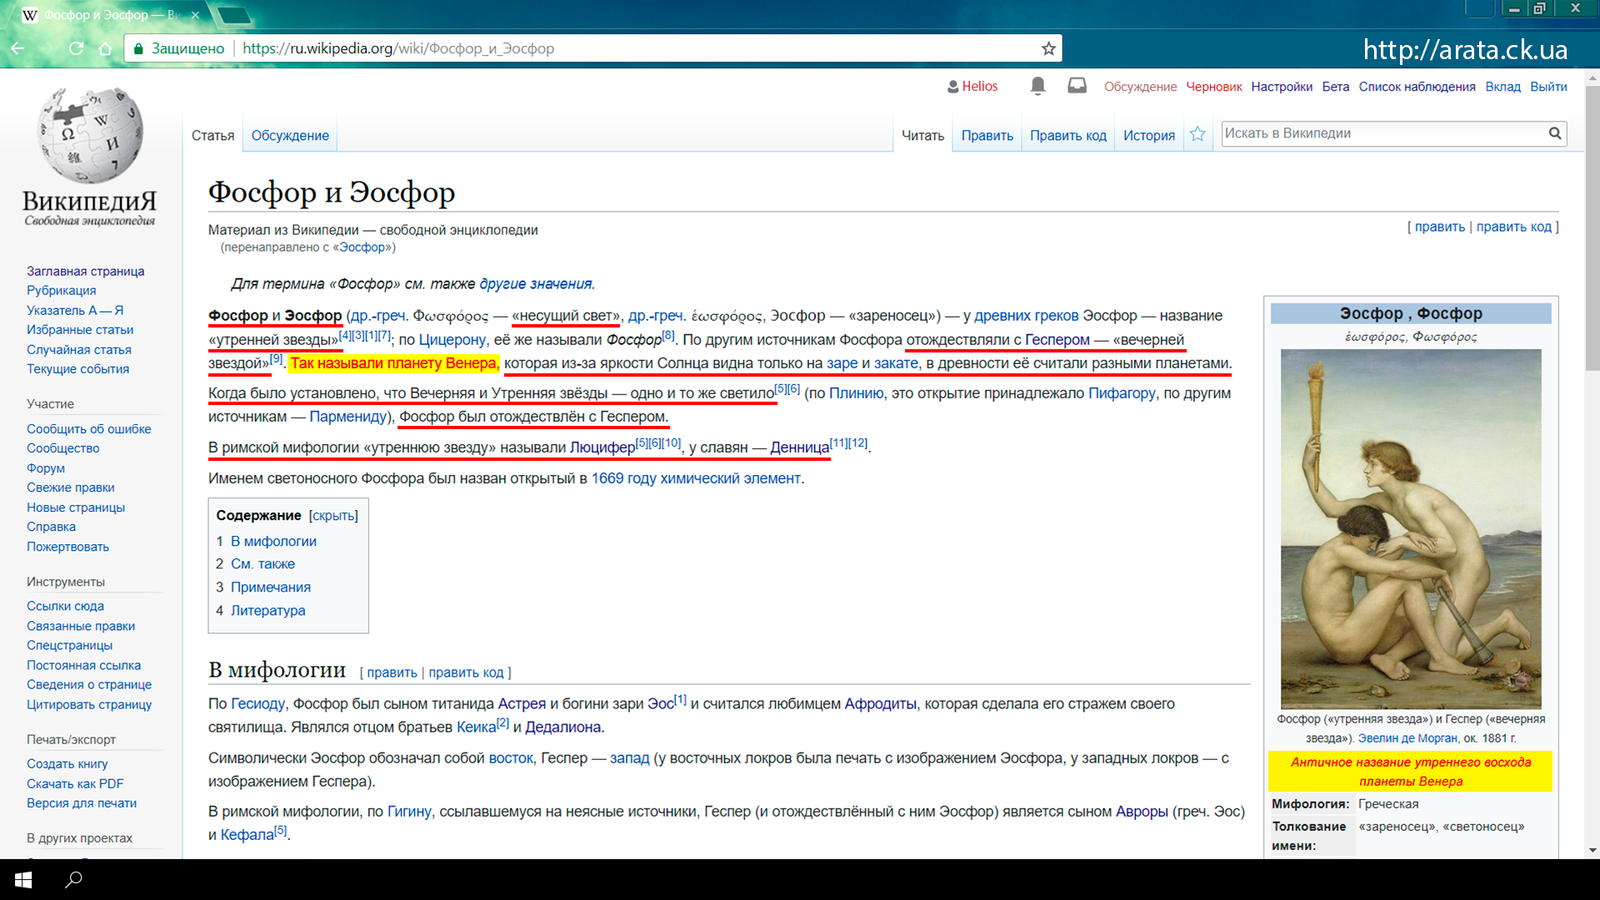The image size is (1600, 900).
Task: Open taskbar search magnifier
Action: click(x=73, y=880)
